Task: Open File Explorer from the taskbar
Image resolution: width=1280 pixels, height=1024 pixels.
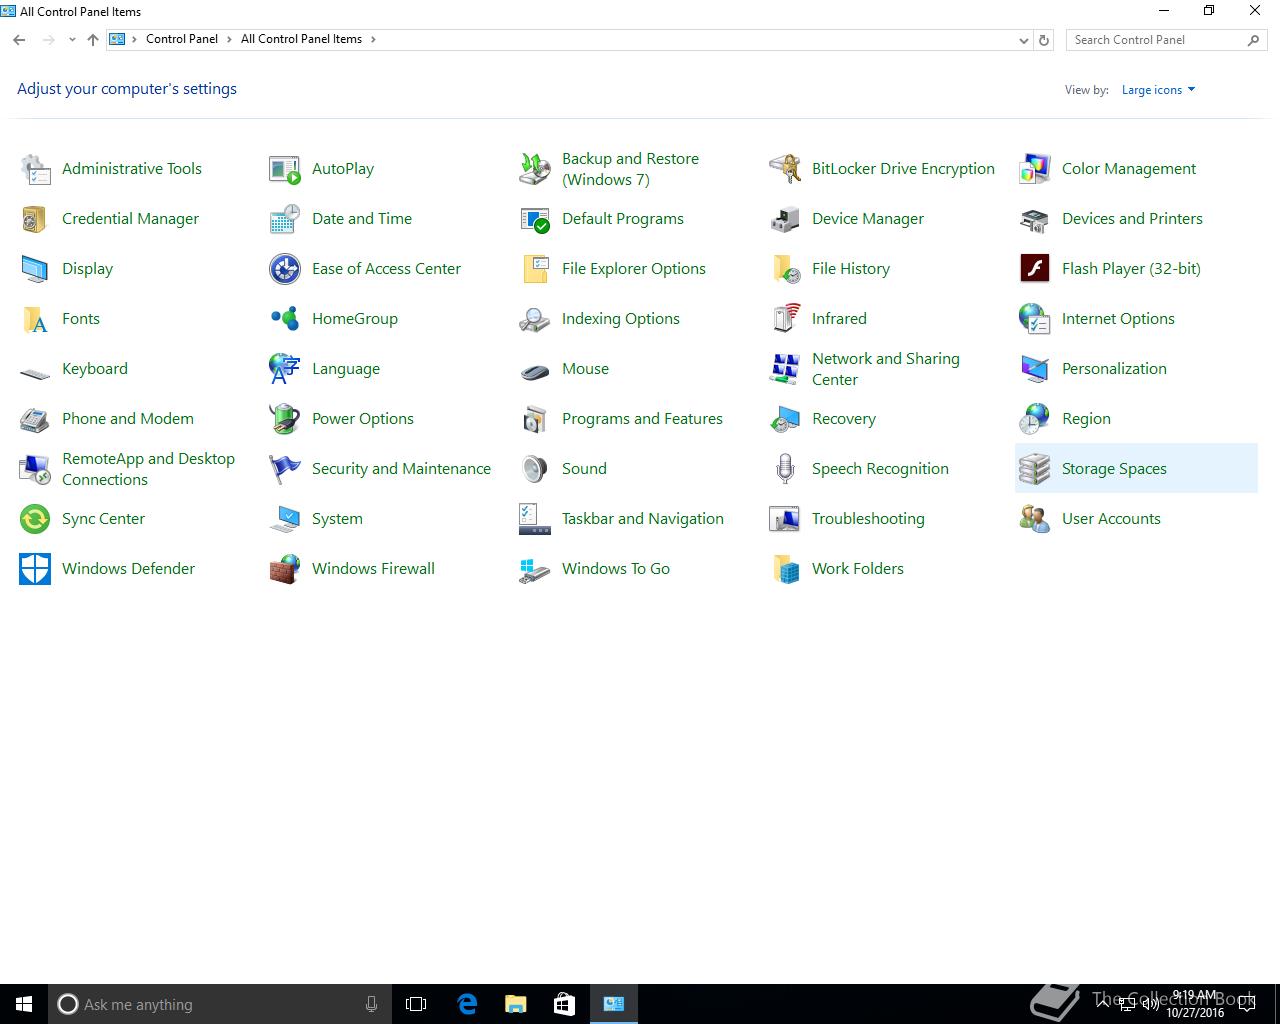Action: point(515,1004)
